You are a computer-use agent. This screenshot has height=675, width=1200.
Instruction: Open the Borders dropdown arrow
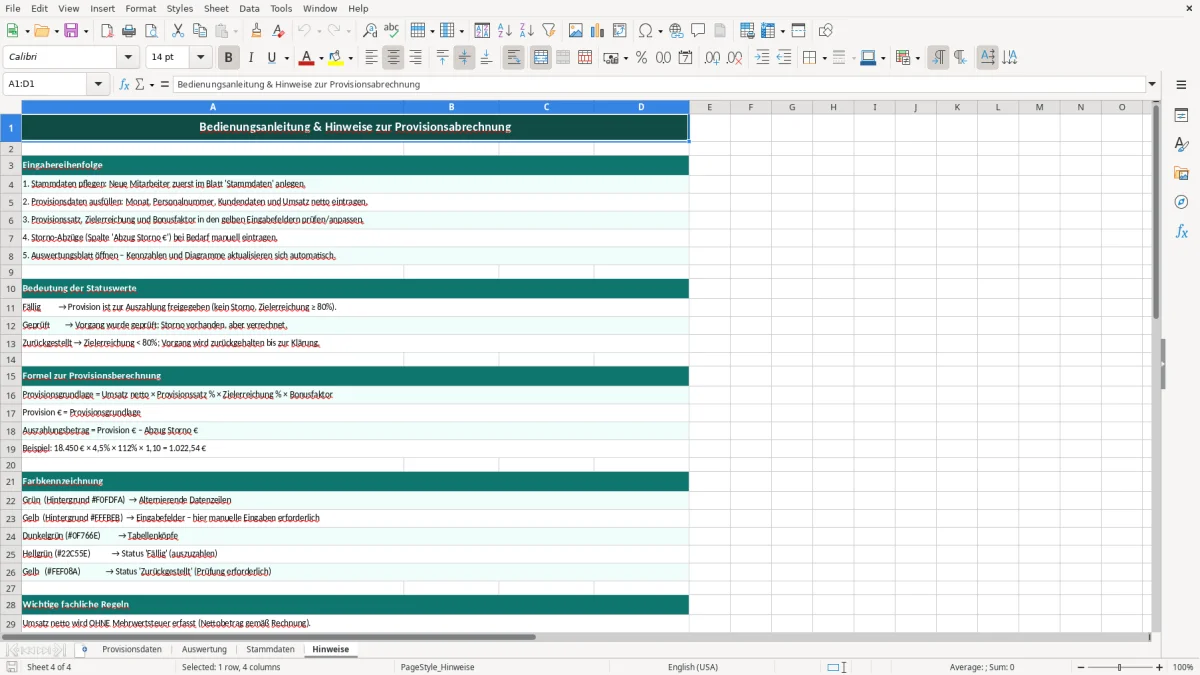click(x=824, y=58)
